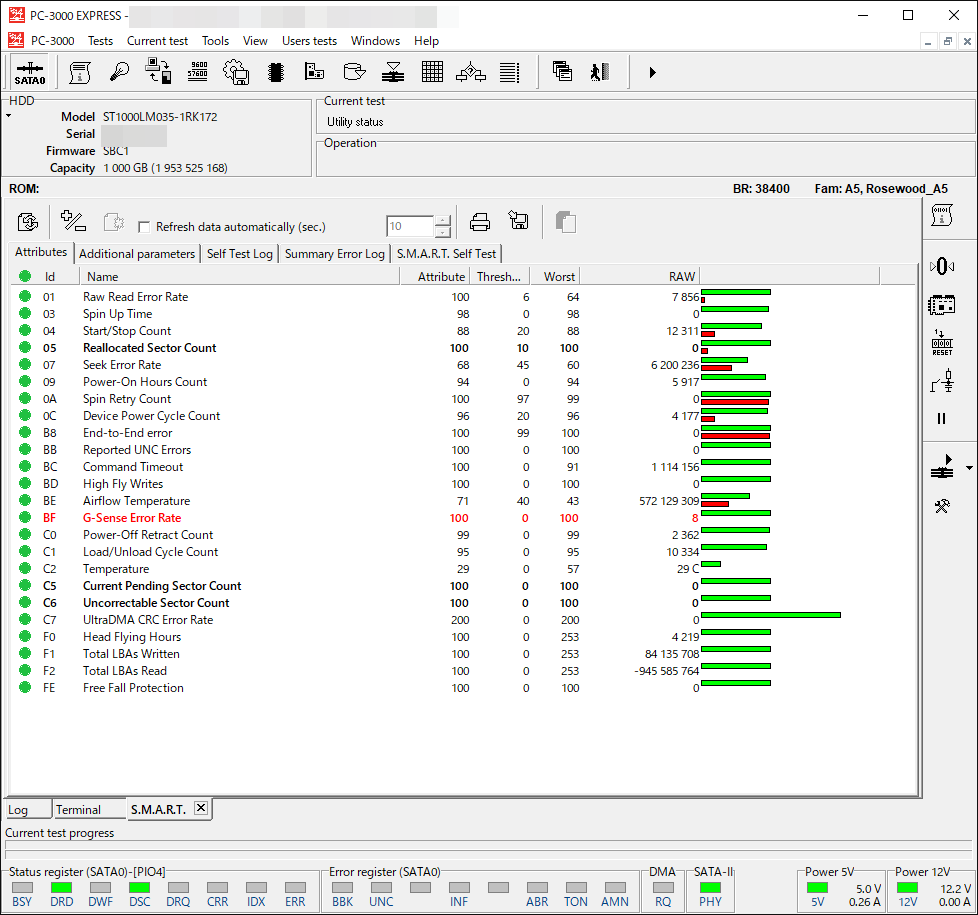
Task: Click the pause icon in right sidebar
Action: point(942,419)
